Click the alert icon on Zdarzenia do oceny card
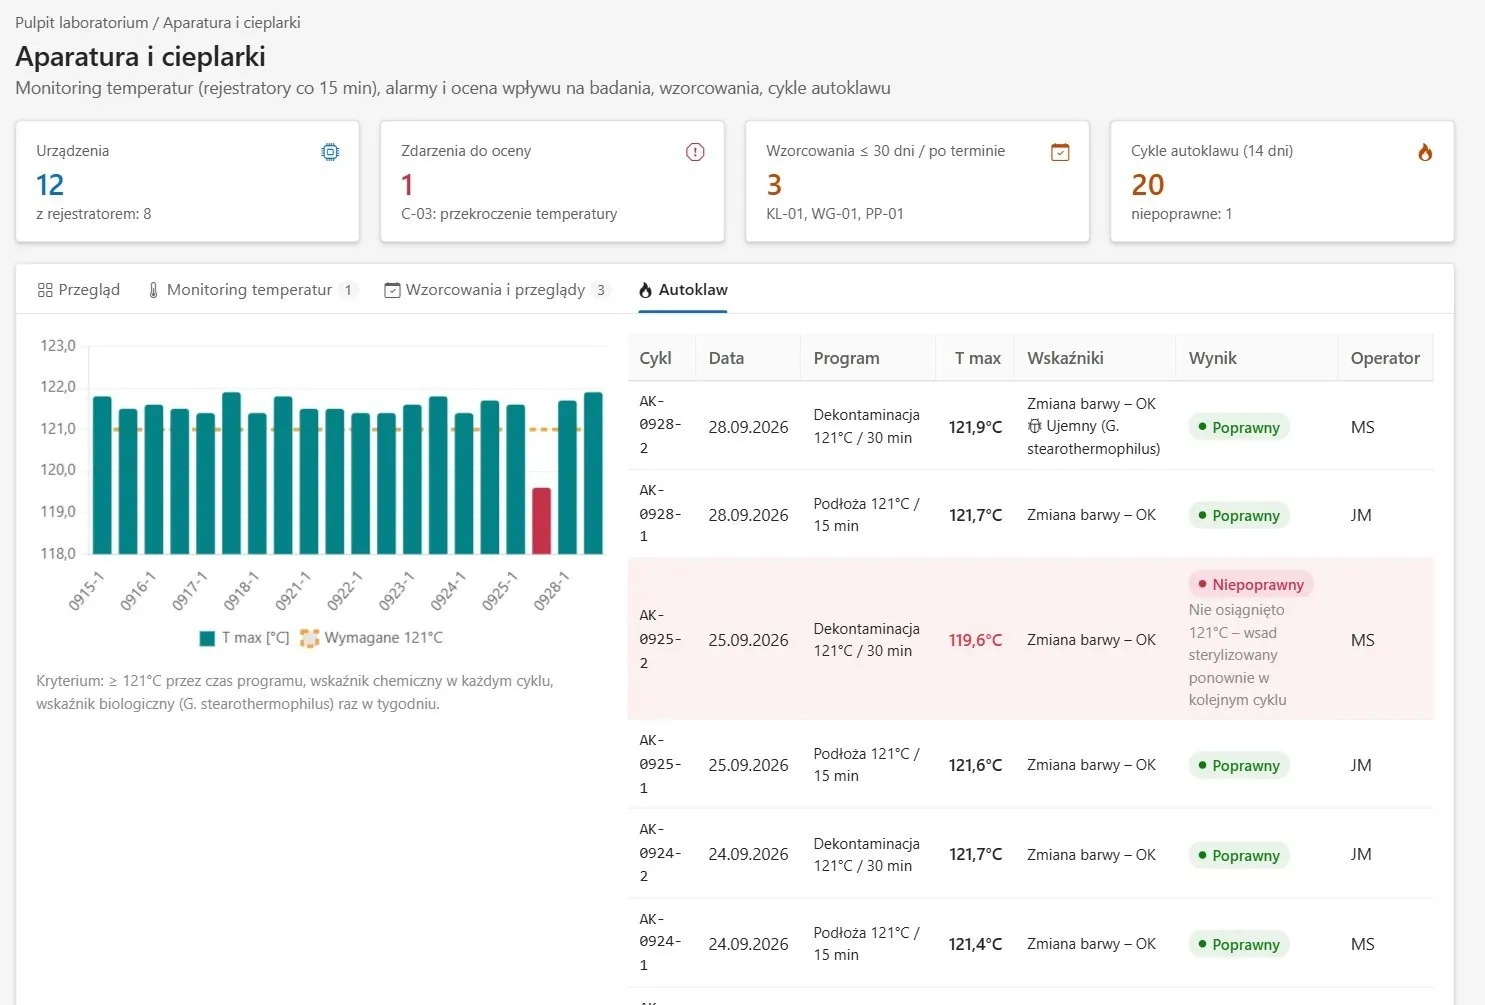 [695, 152]
